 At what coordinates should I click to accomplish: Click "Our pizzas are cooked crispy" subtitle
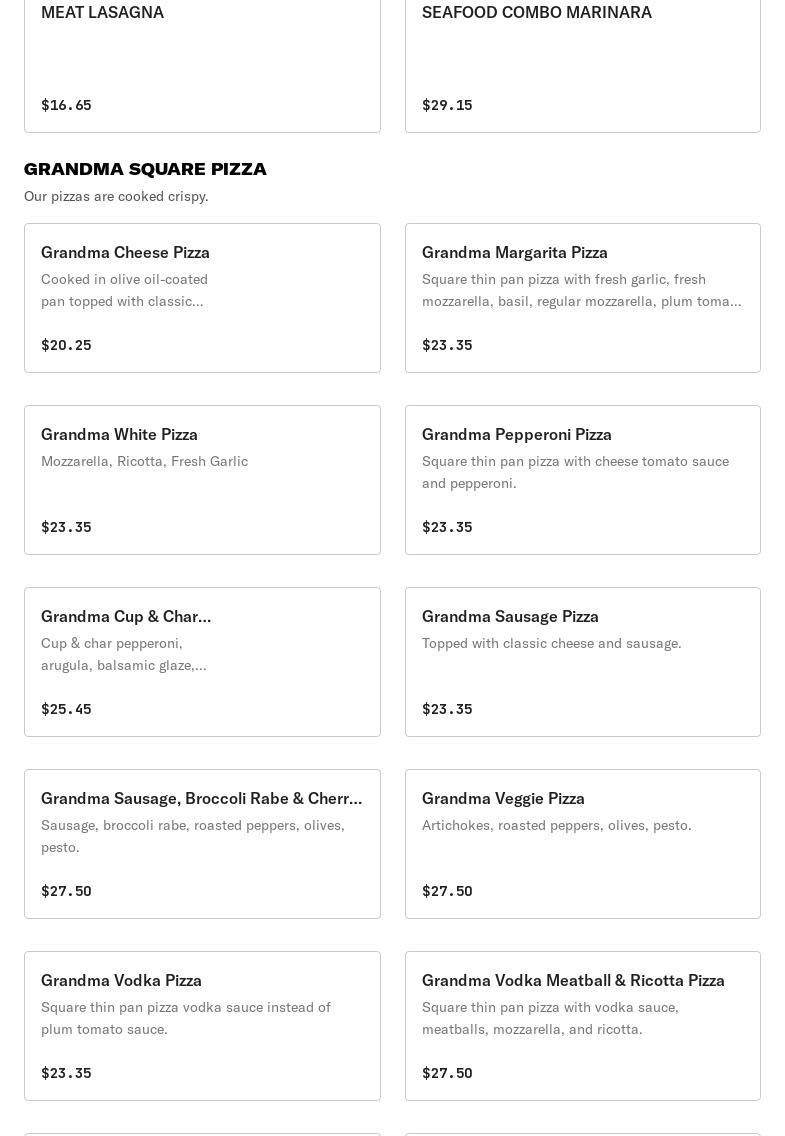[x=116, y=196]
